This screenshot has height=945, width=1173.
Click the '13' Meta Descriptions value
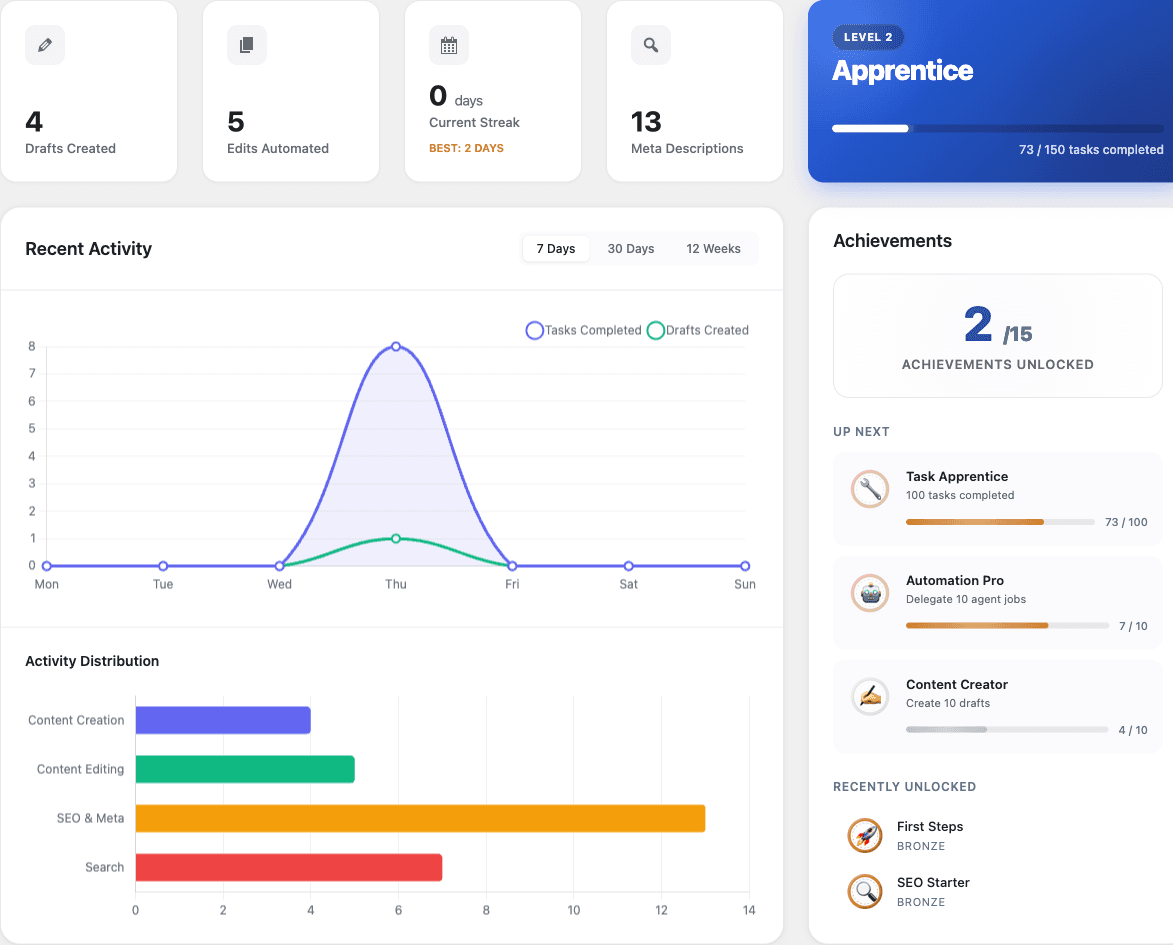[646, 121]
